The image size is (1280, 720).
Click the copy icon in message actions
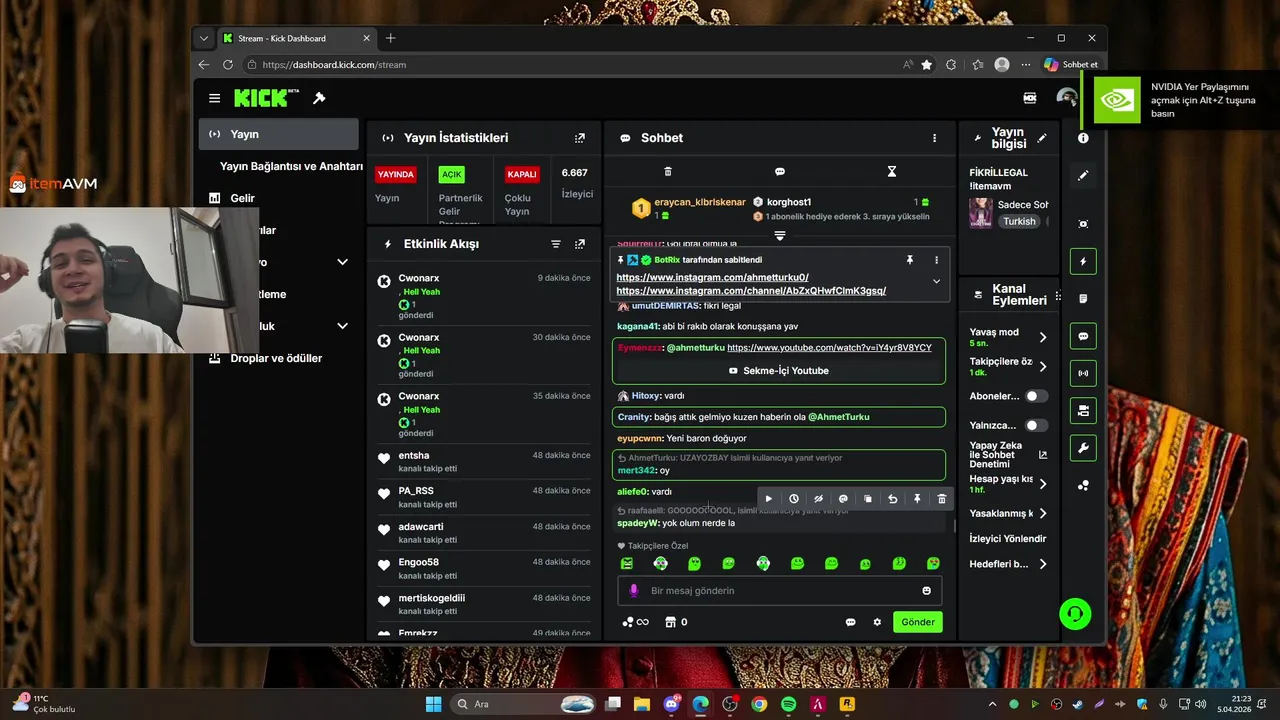(868, 499)
